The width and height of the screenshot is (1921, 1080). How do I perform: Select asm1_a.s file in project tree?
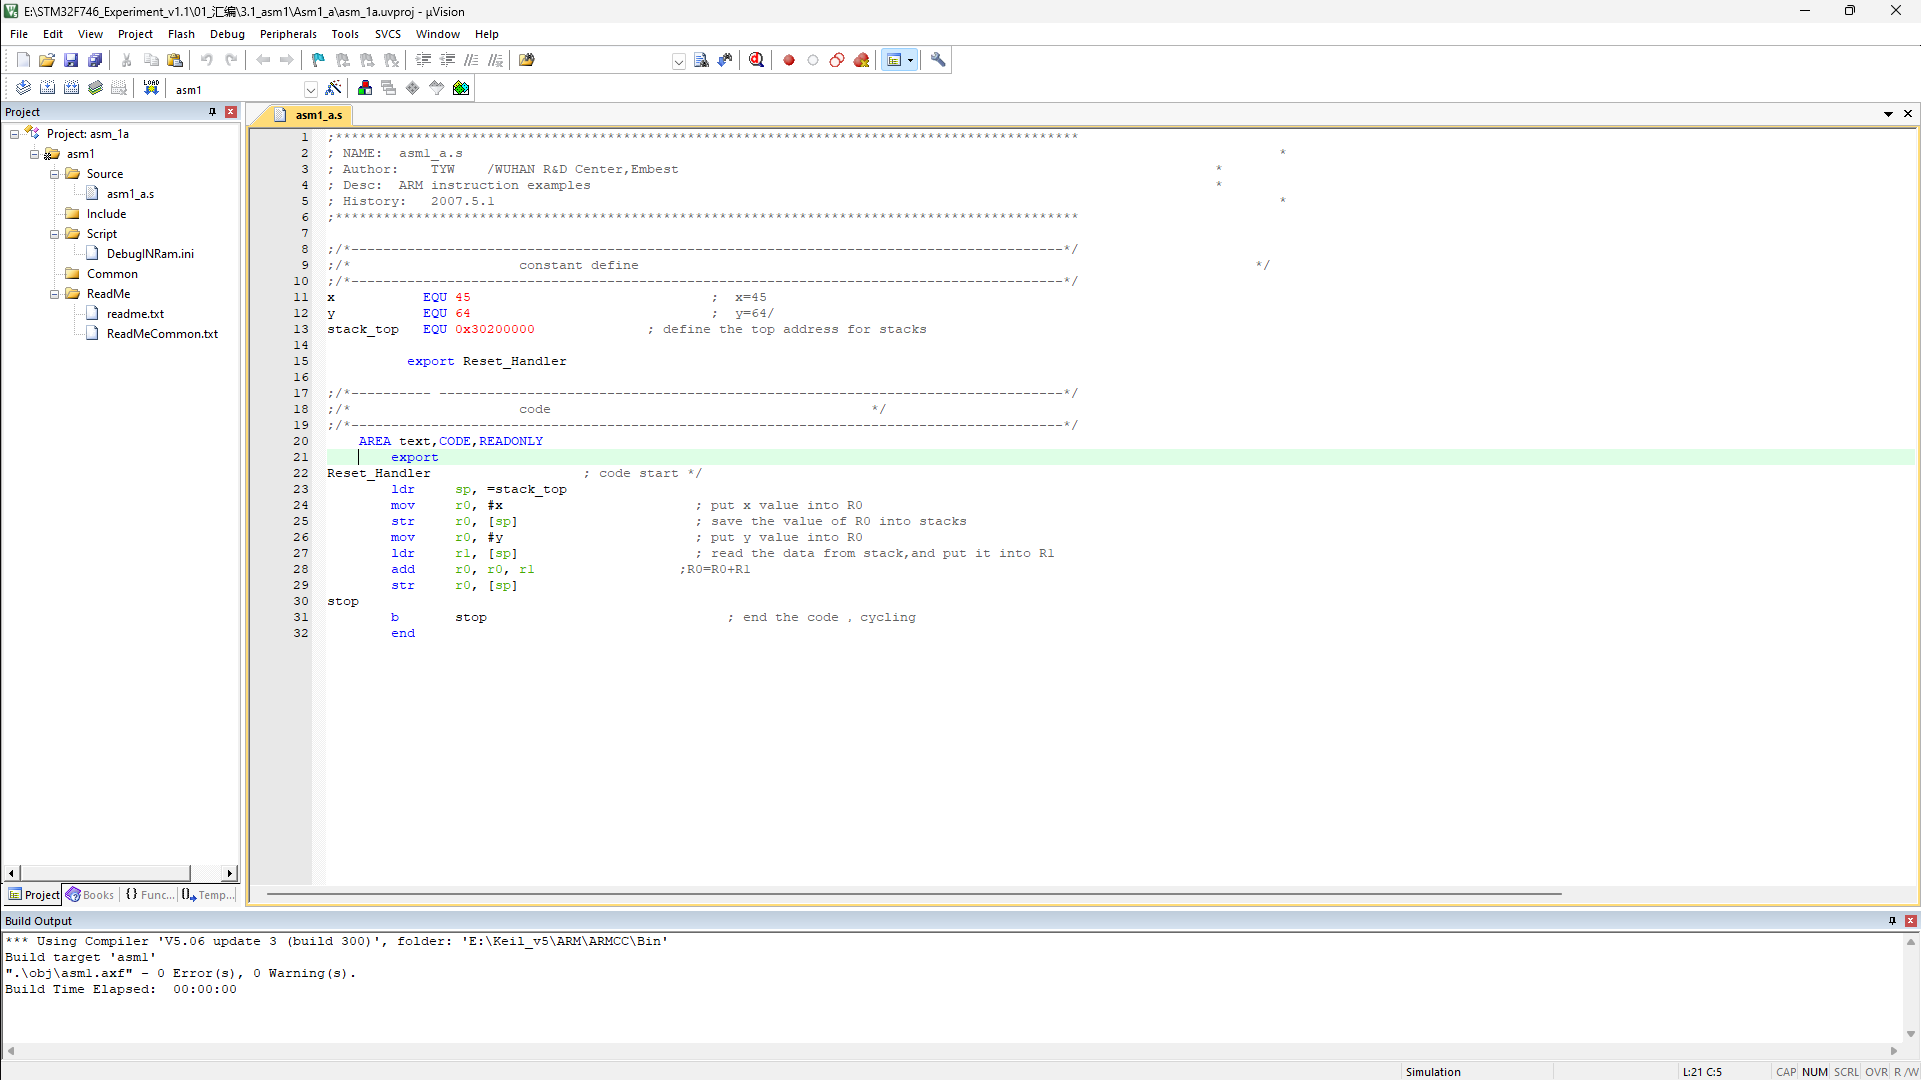tap(130, 194)
